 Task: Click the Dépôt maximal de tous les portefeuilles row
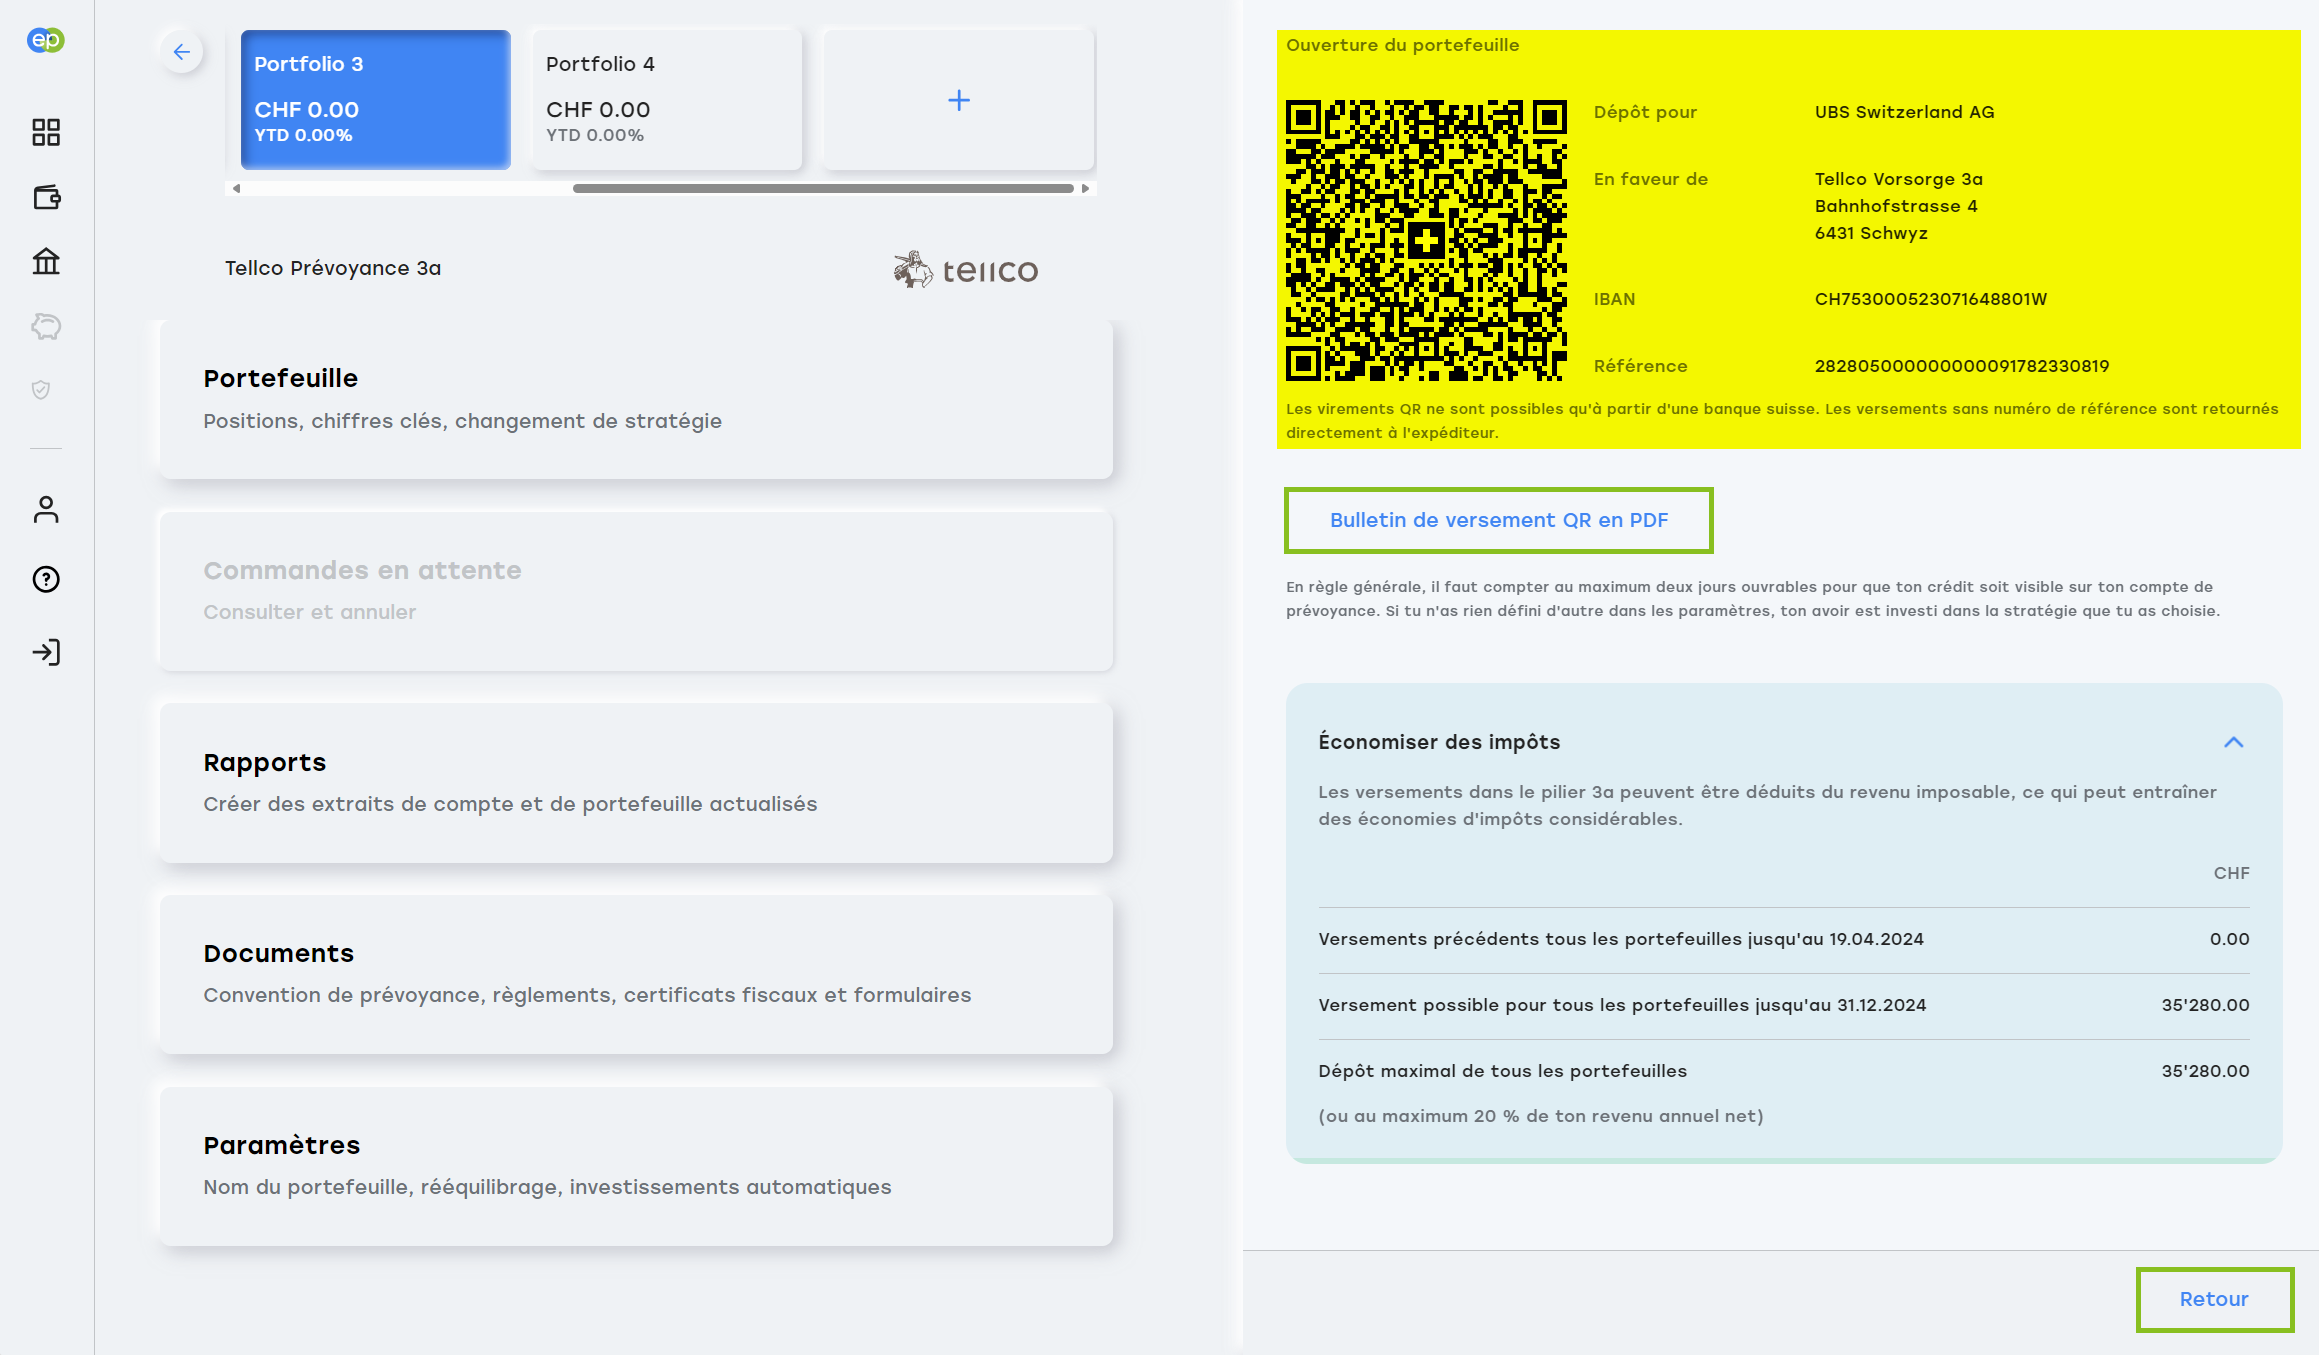(x=1783, y=1071)
